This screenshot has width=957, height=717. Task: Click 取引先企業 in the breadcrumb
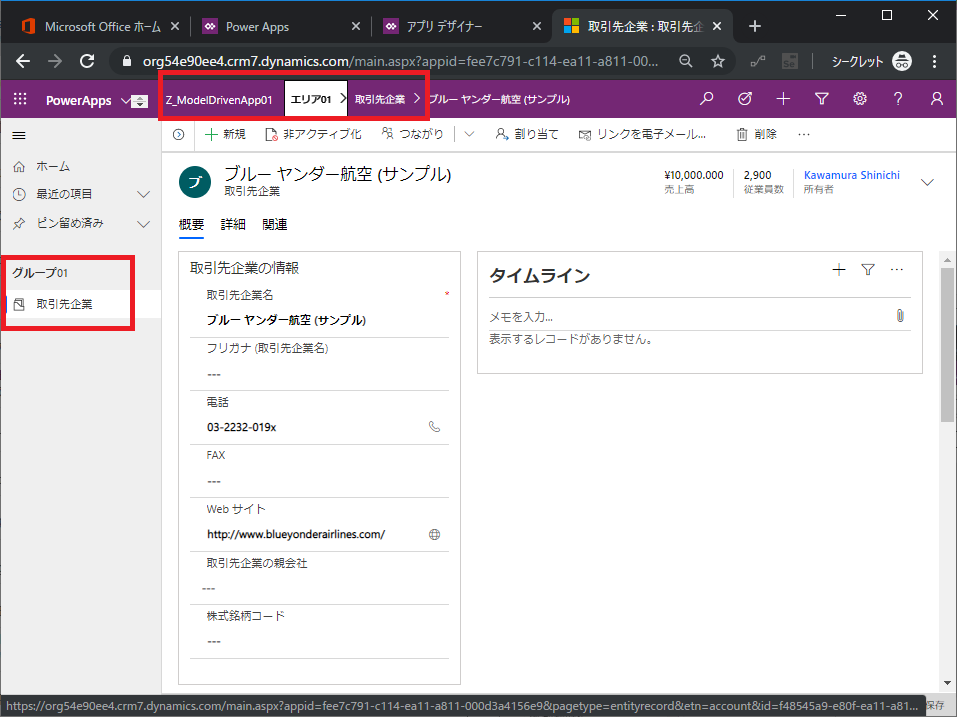[380, 99]
